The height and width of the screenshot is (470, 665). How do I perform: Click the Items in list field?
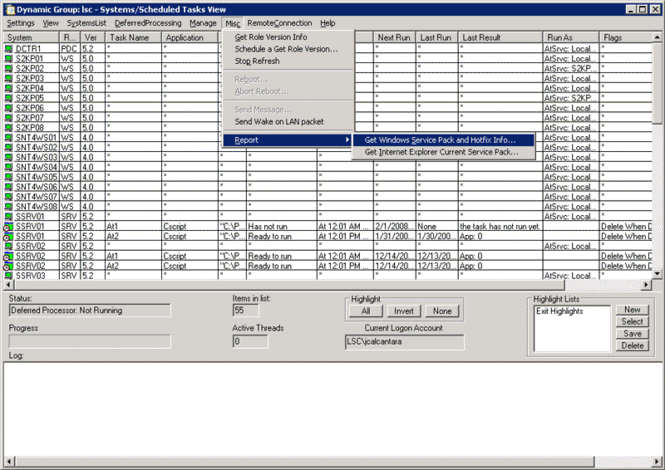(245, 311)
